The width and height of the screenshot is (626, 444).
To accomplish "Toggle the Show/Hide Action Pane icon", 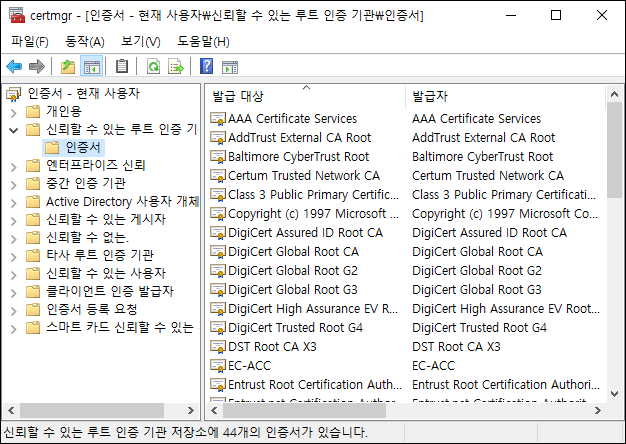I will (x=230, y=67).
